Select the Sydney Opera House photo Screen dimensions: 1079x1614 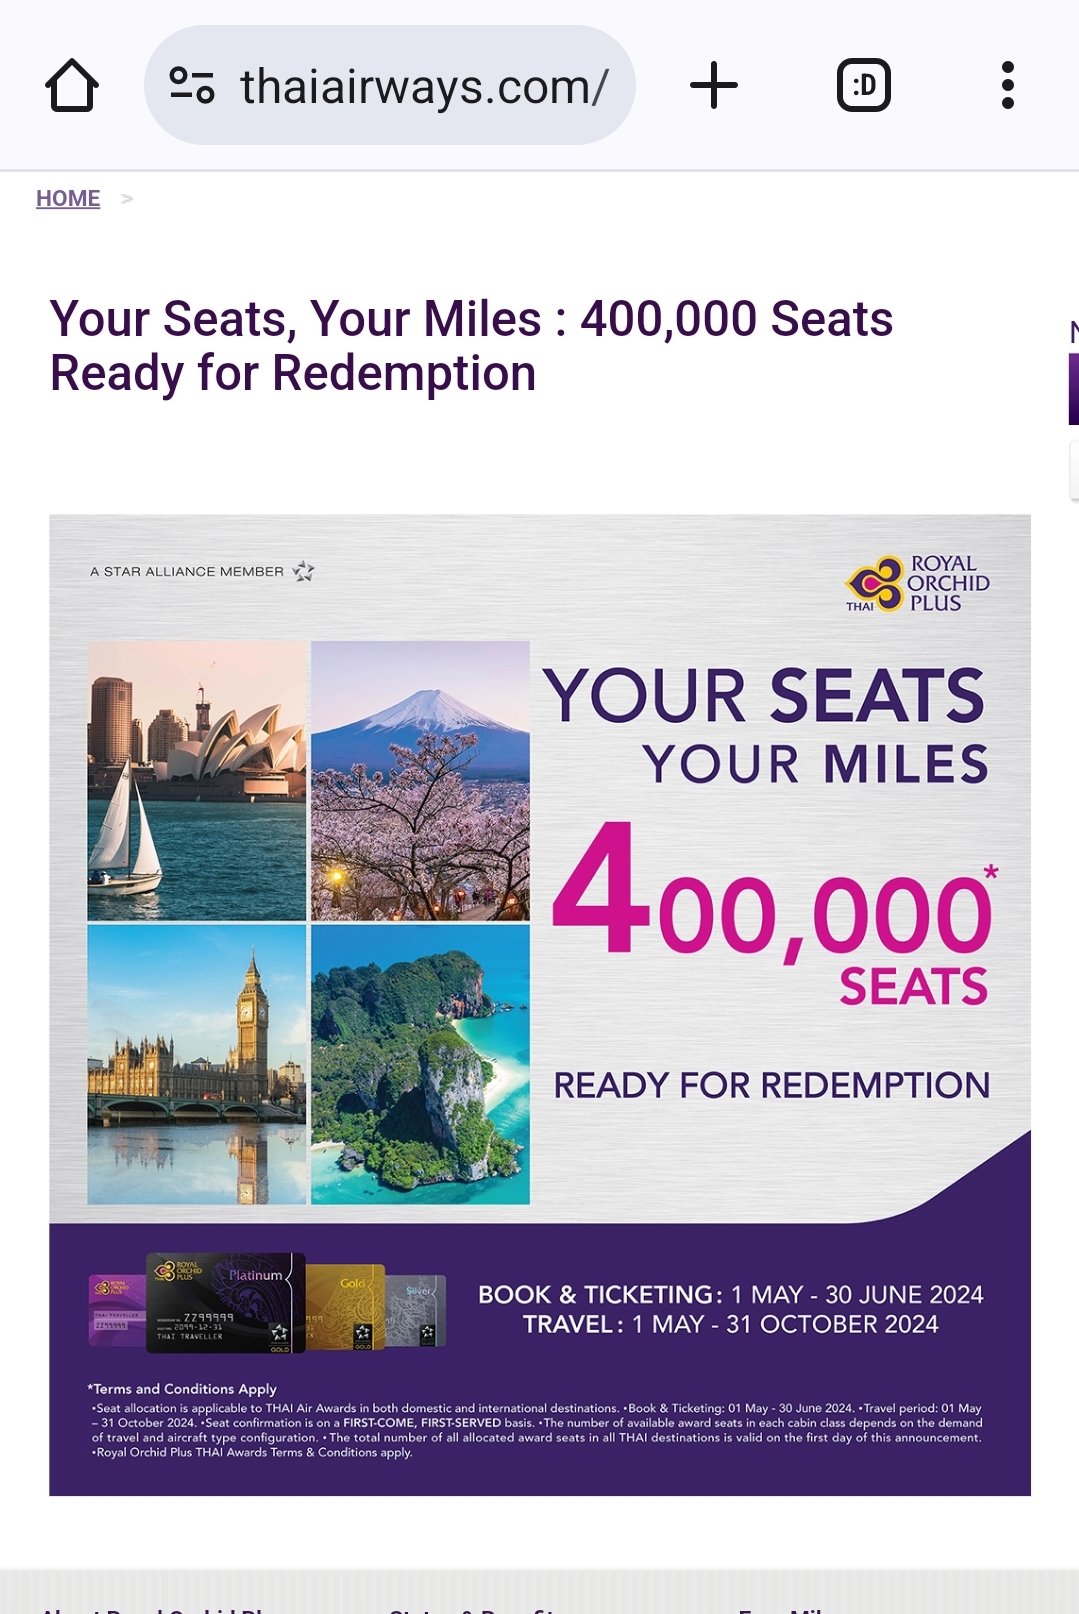click(x=197, y=780)
